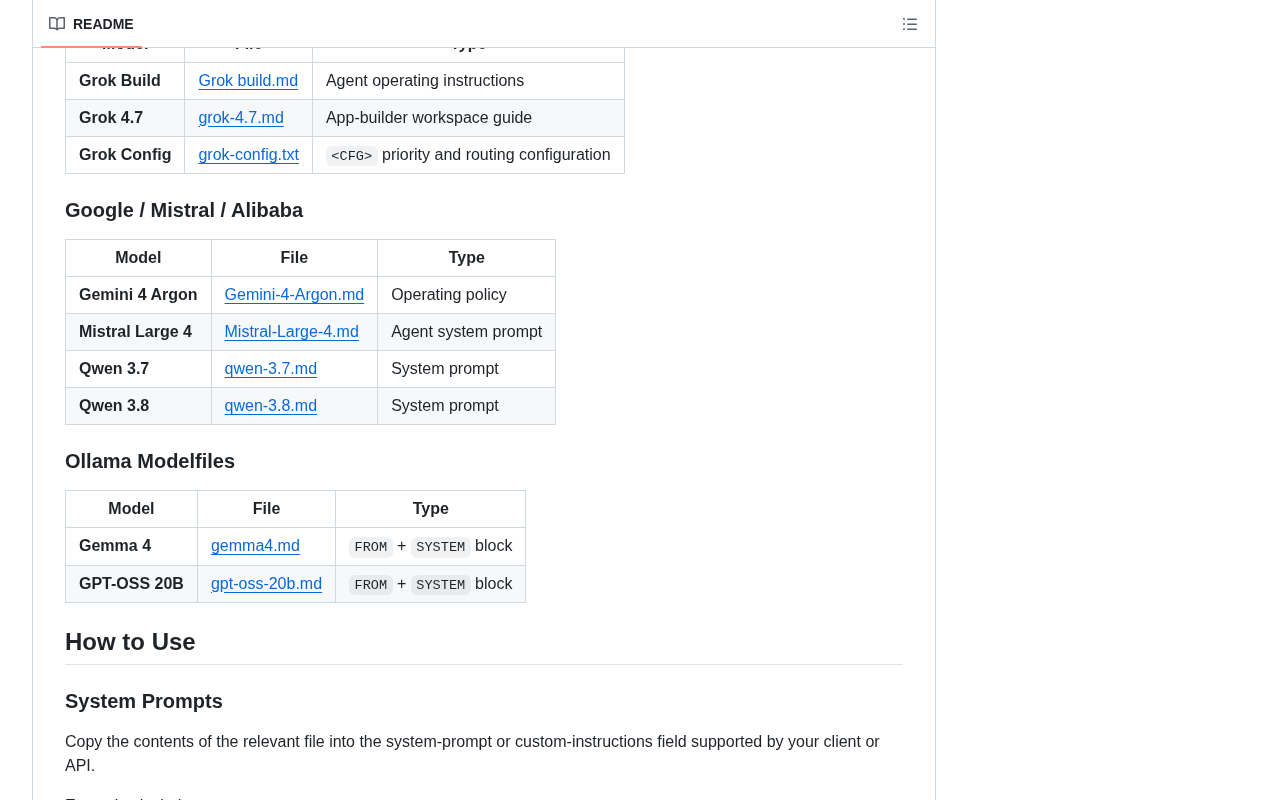Click the 'Google / Mistral / Alibaba' heading
The image size is (1280, 800).
click(x=184, y=210)
